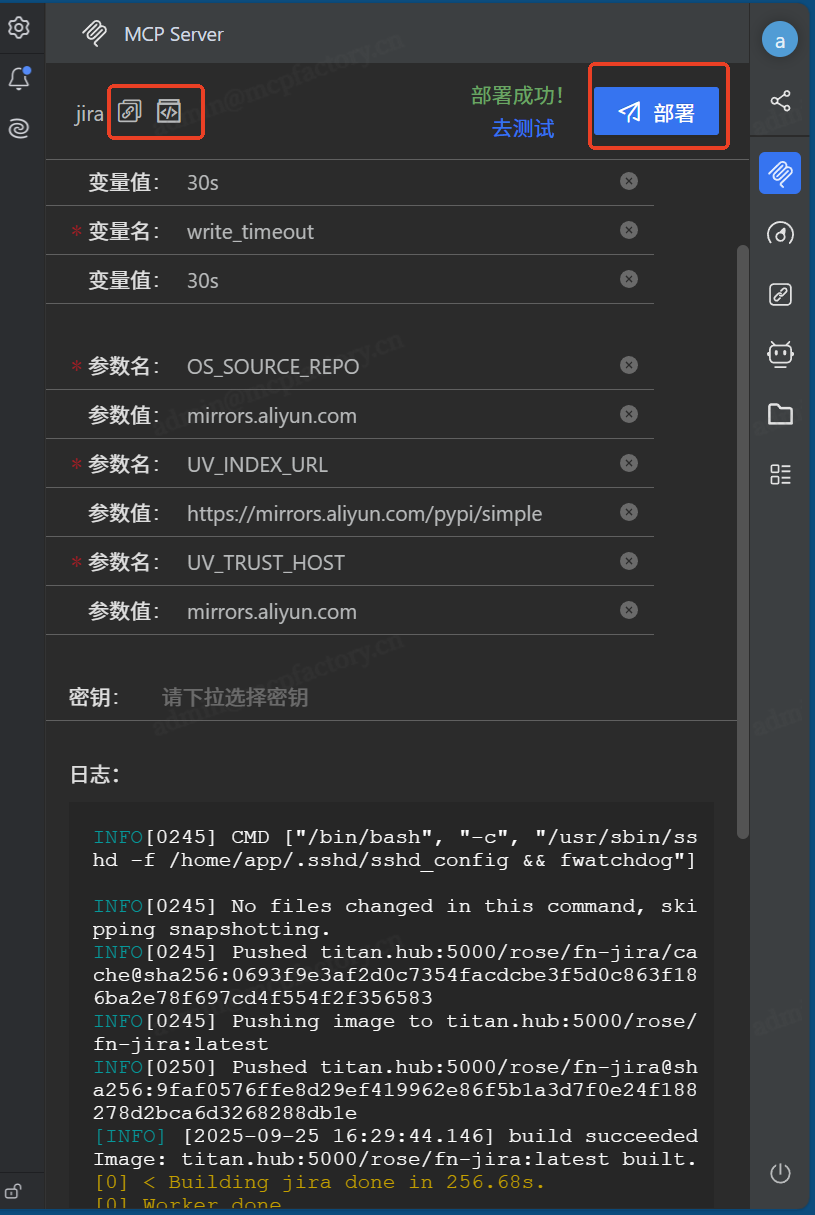Open the folder icon in right sidebar
The image size is (815, 1215).
click(x=780, y=414)
